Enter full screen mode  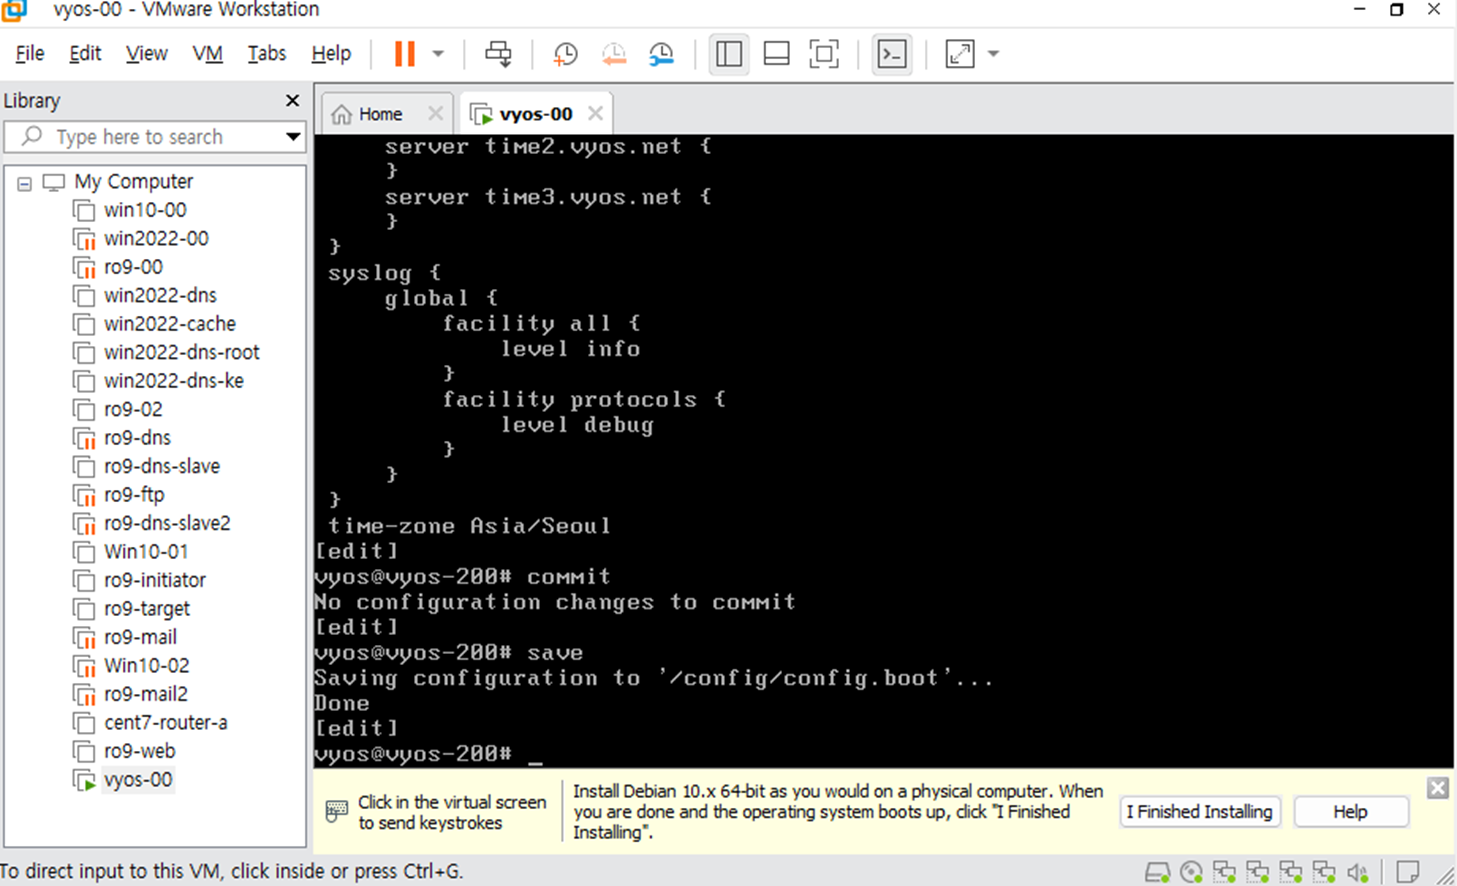point(824,54)
